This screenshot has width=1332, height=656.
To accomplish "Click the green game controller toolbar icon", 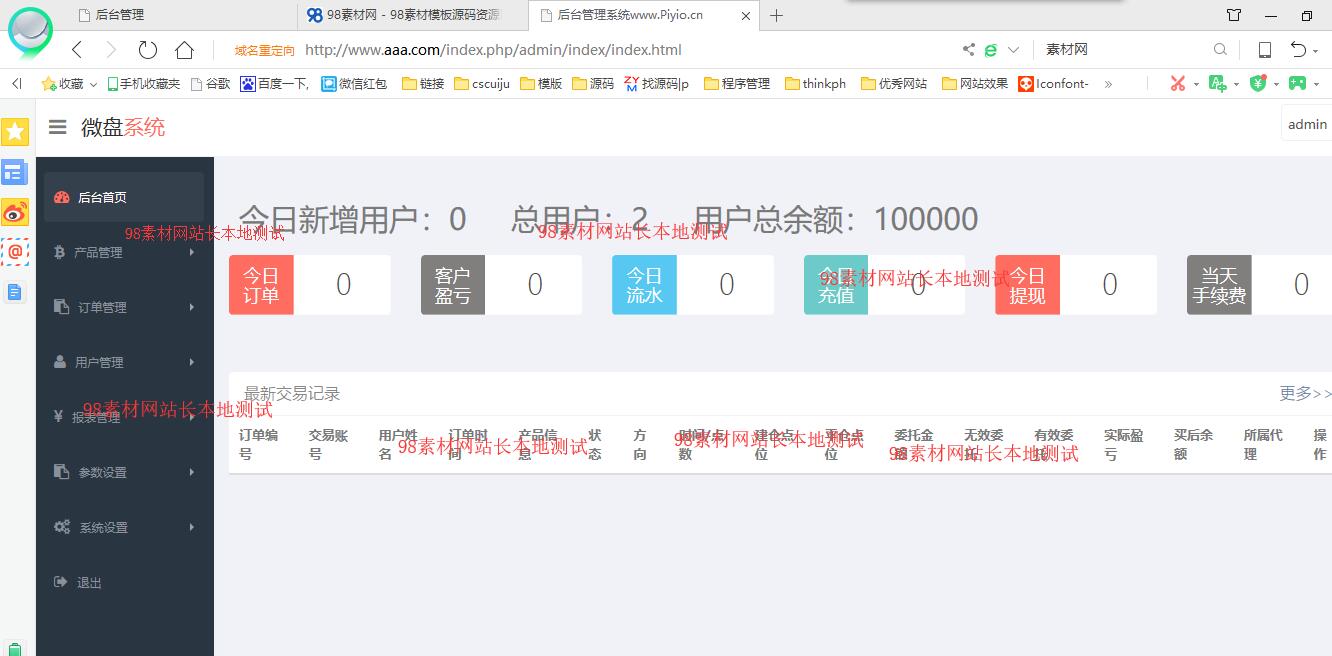I will pos(1297,83).
